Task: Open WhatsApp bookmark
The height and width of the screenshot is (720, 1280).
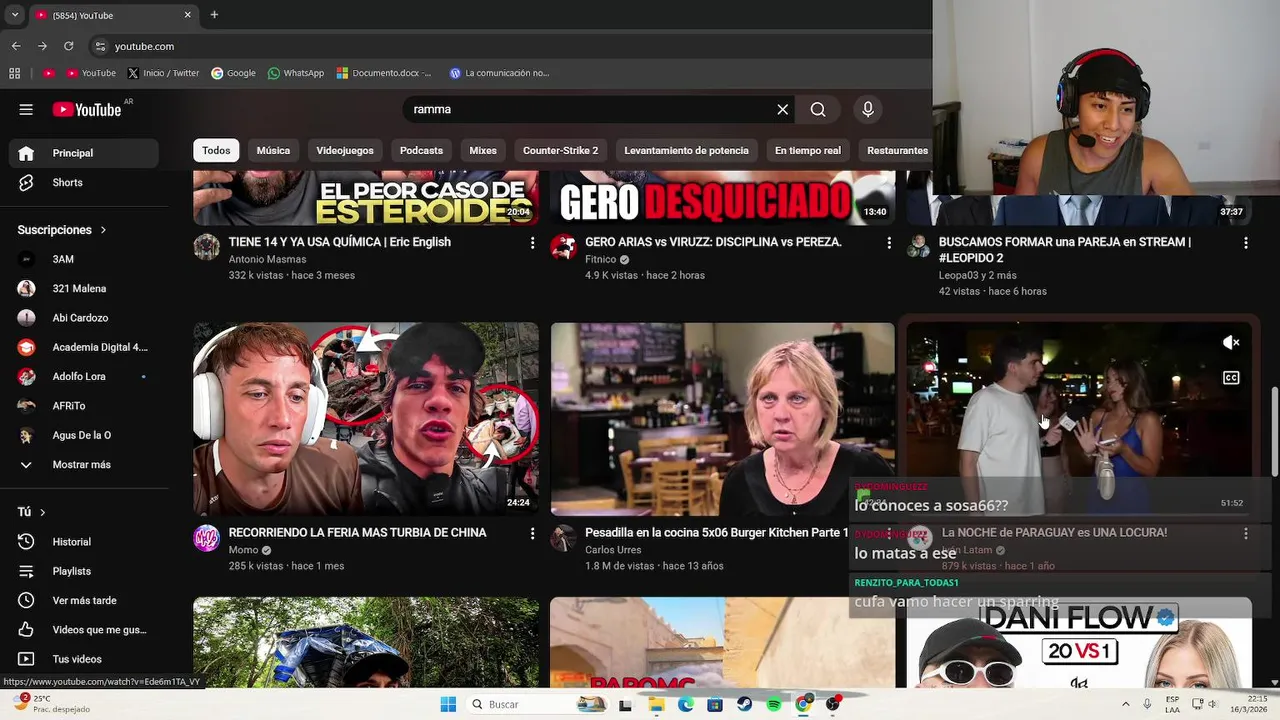Action: (295, 73)
